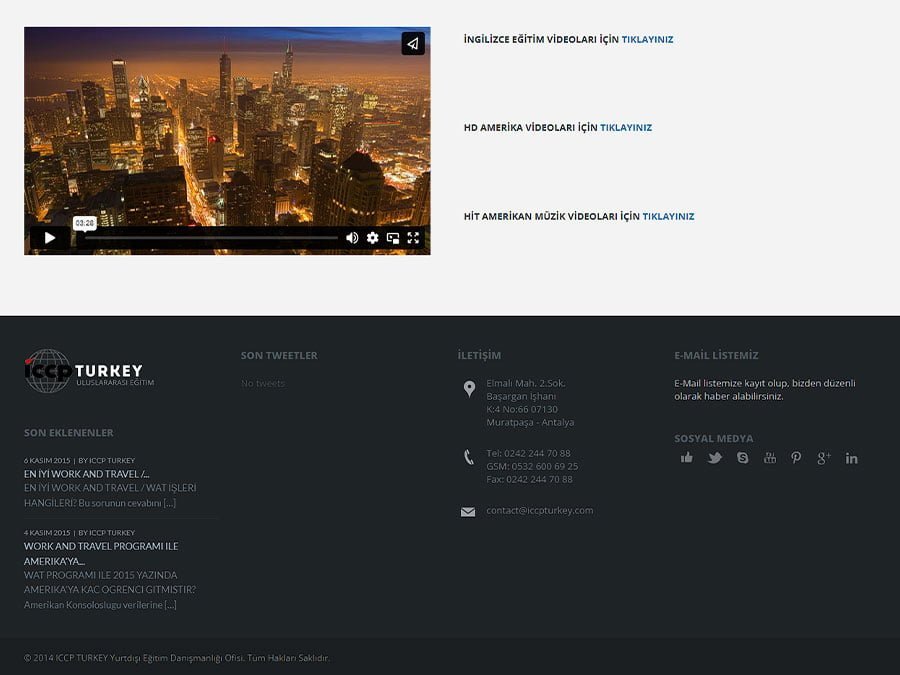Viewport: 900px width, 675px height.
Task: Click TIKLAYINIZ link for HD Amerika videoları
Action: click(626, 128)
